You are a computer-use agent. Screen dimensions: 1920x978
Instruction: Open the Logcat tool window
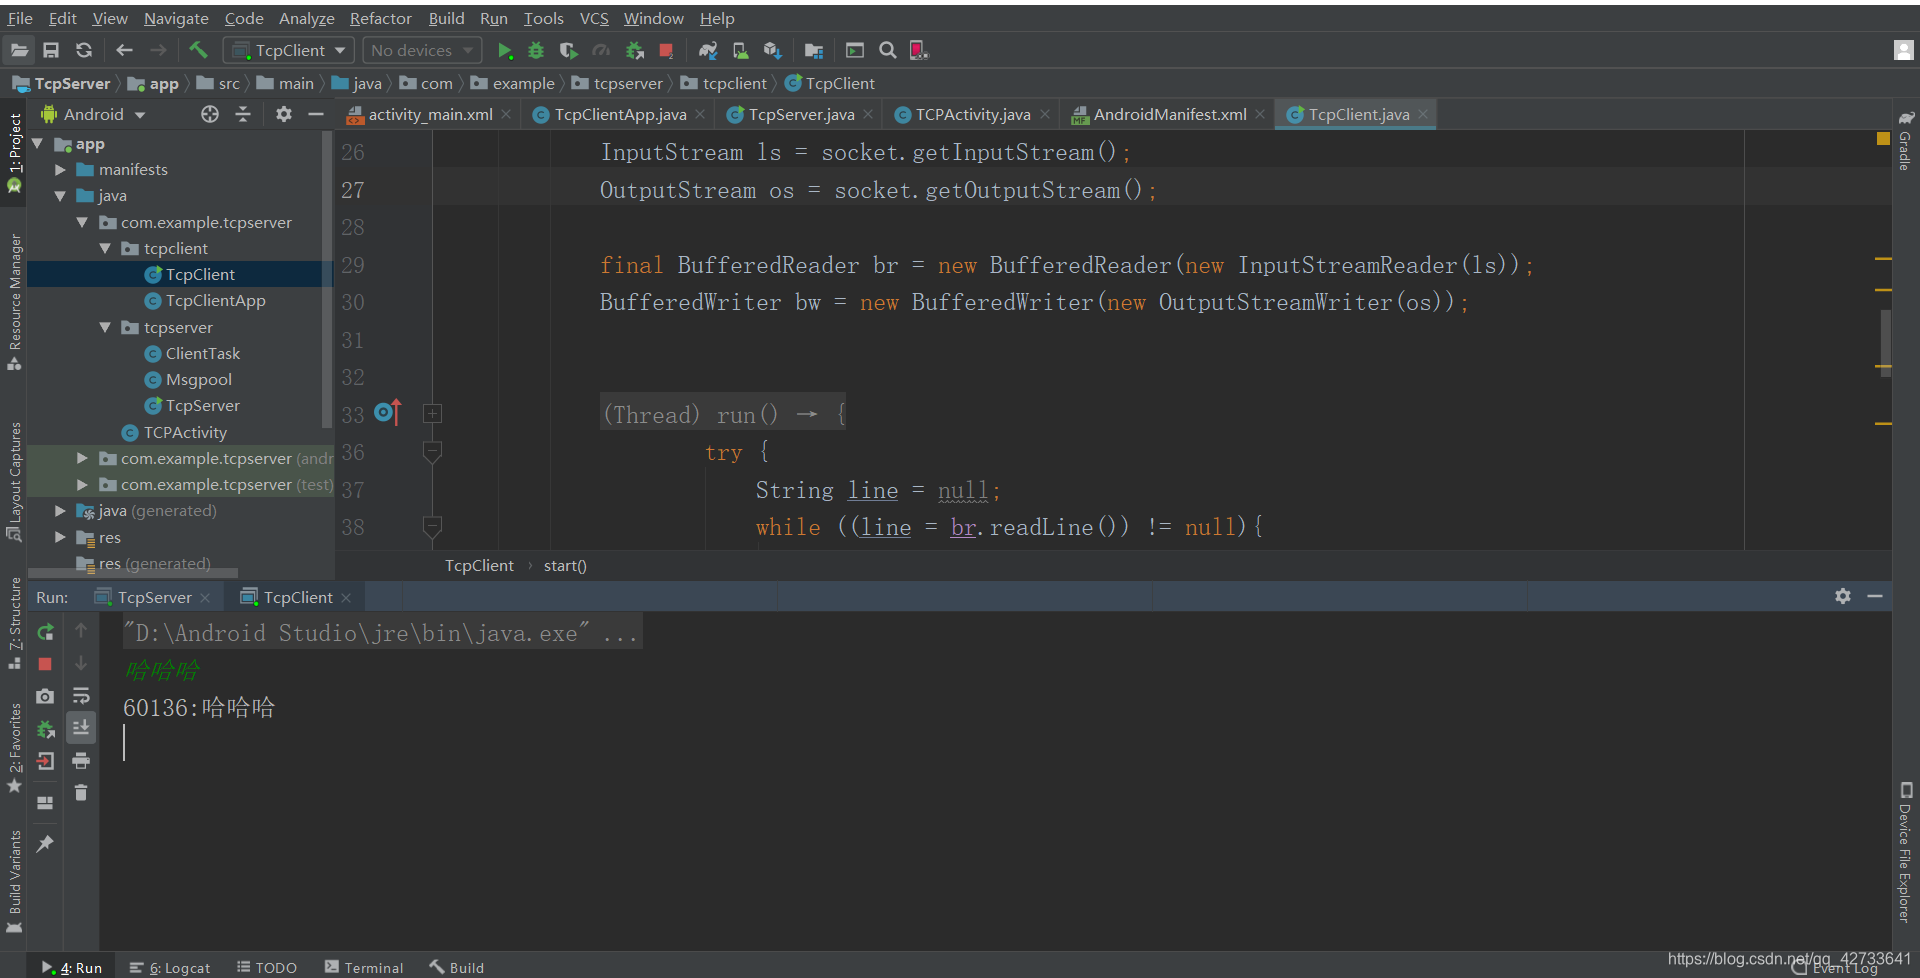171,968
